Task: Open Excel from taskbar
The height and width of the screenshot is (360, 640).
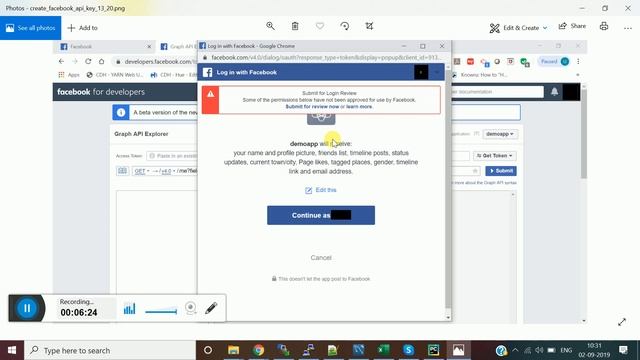Action: click(x=383, y=350)
